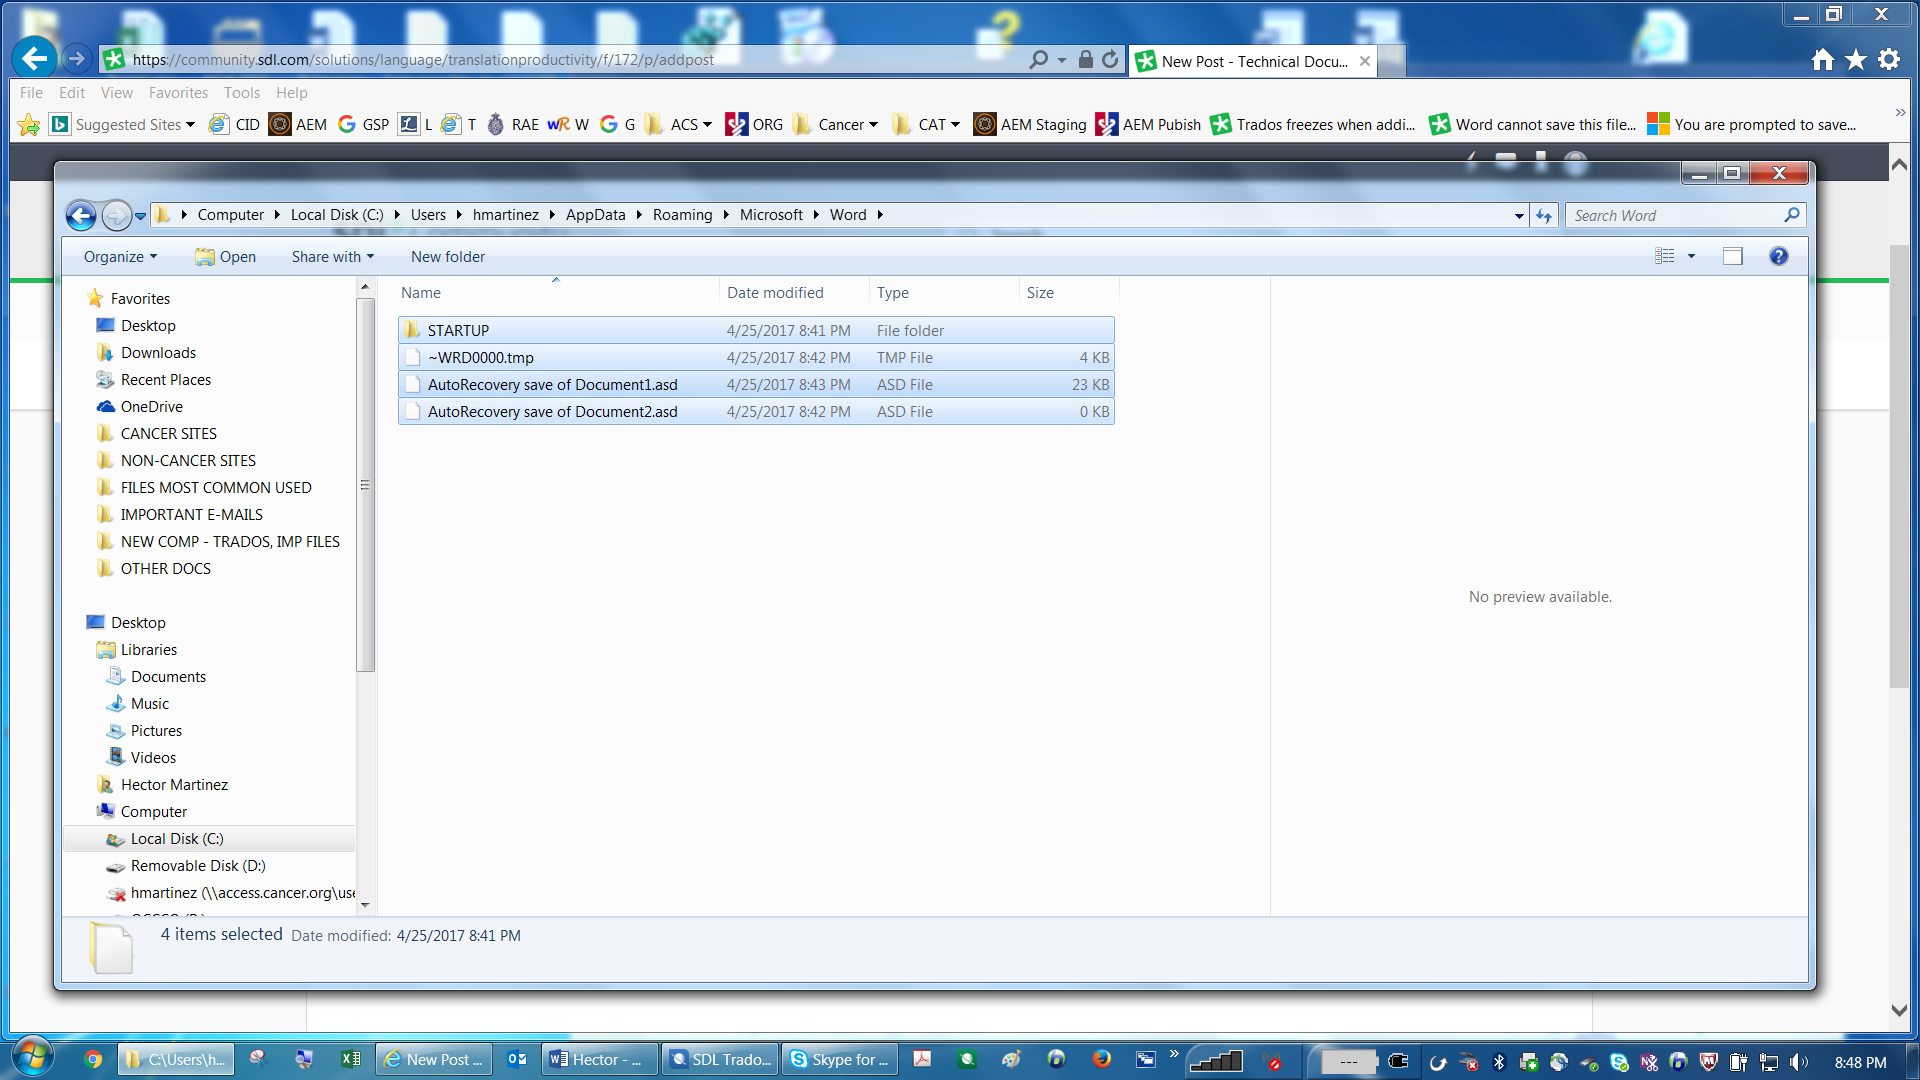Open browser home page icon
This screenshot has height=1080, width=1920.
click(1822, 60)
